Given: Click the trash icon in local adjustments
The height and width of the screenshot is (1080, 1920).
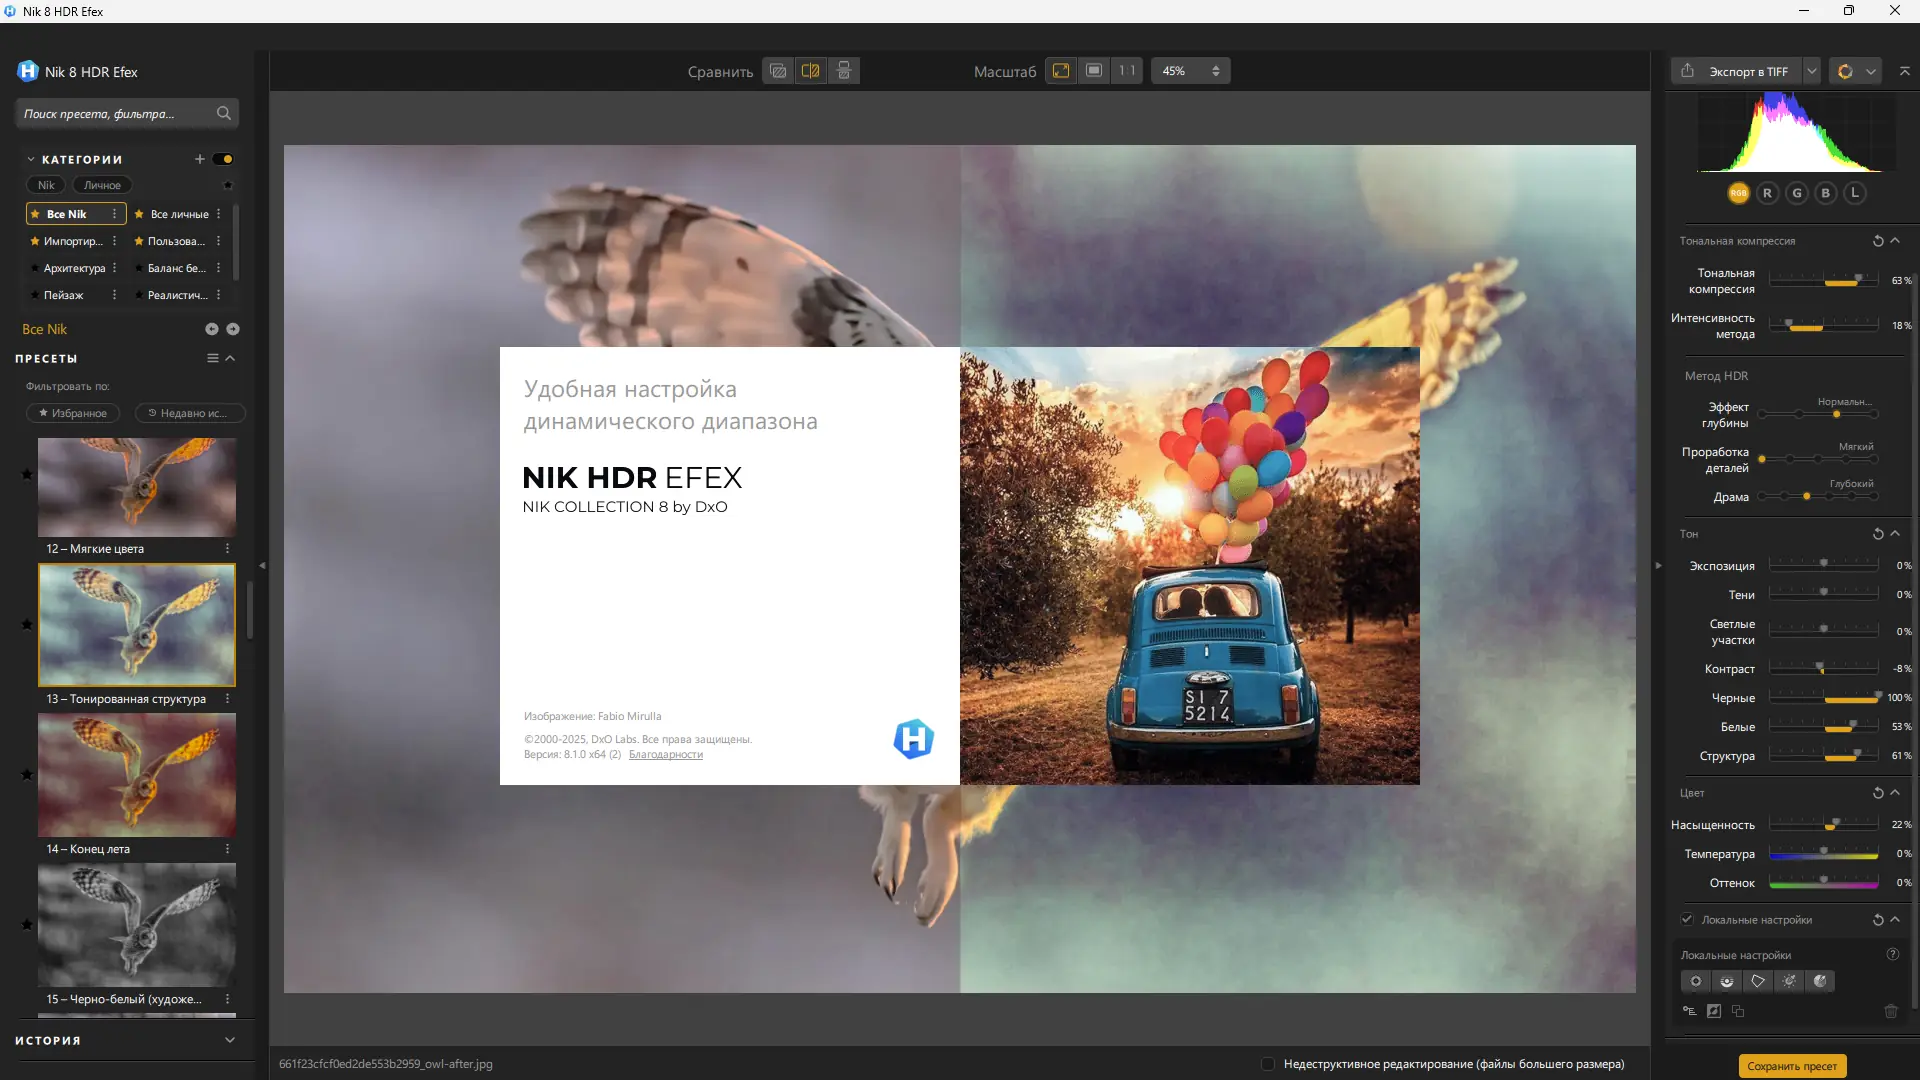Looking at the screenshot, I should point(1891,1011).
